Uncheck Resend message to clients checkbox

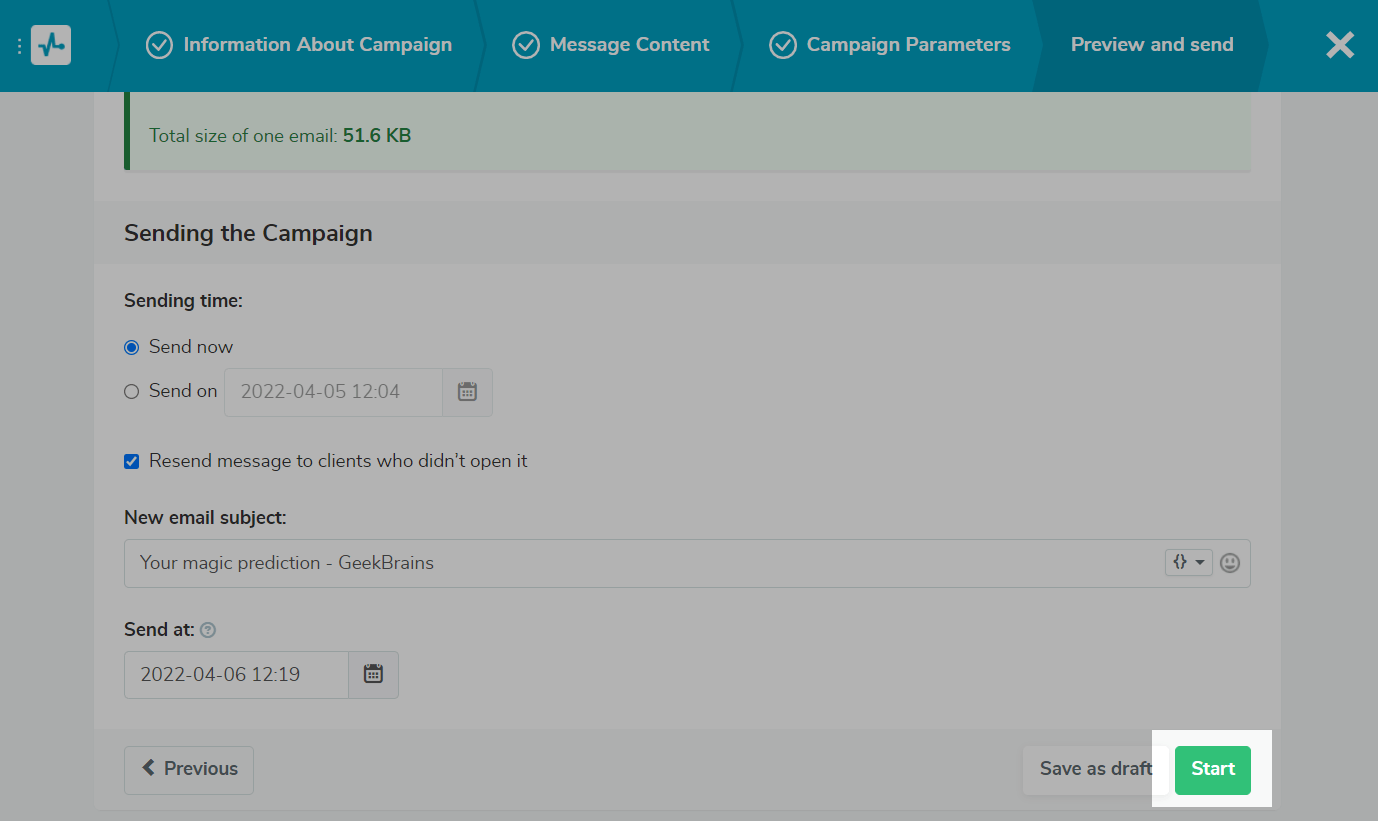(131, 462)
